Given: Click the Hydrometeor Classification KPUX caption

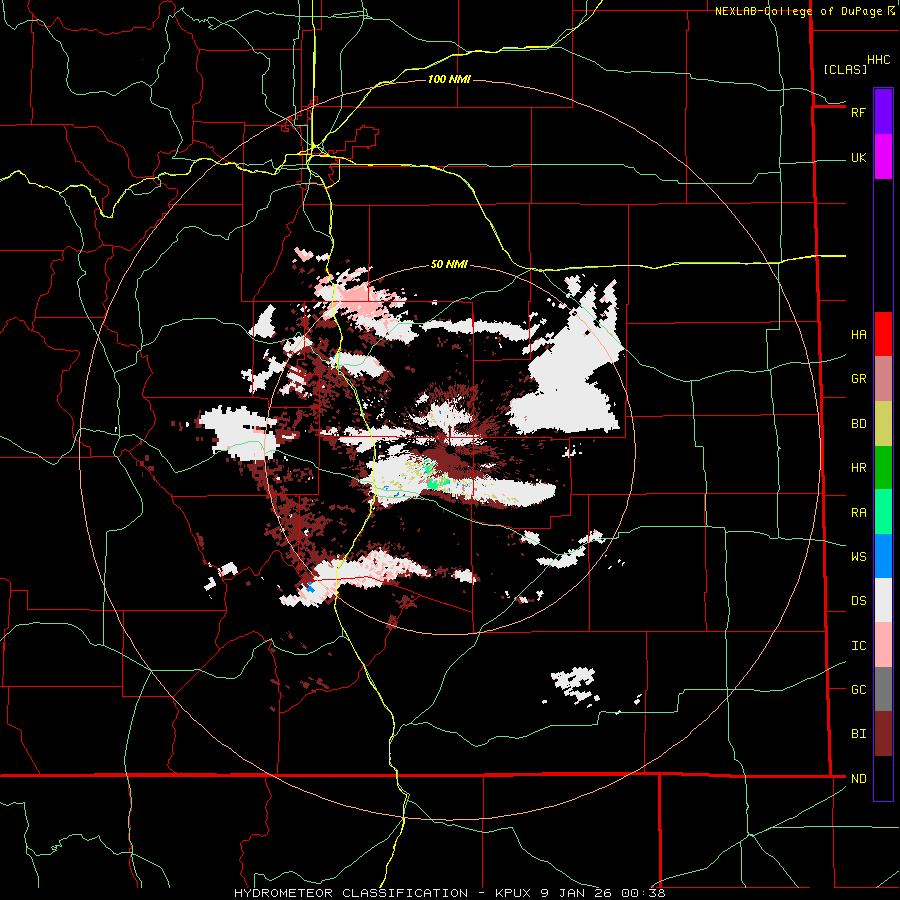Looking at the screenshot, I should tap(449, 893).
